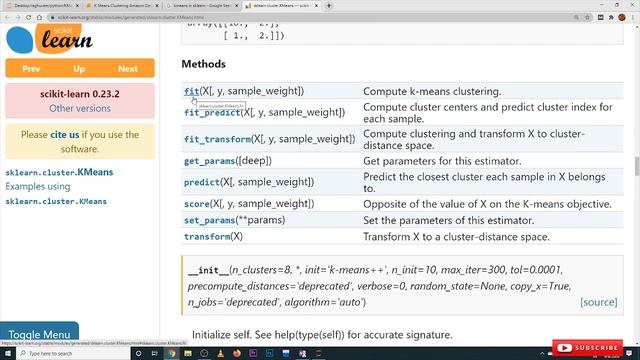The width and height of the screenshot is (640, 360).
Task: Open the Chrome profile avatar
Action: 622,17
